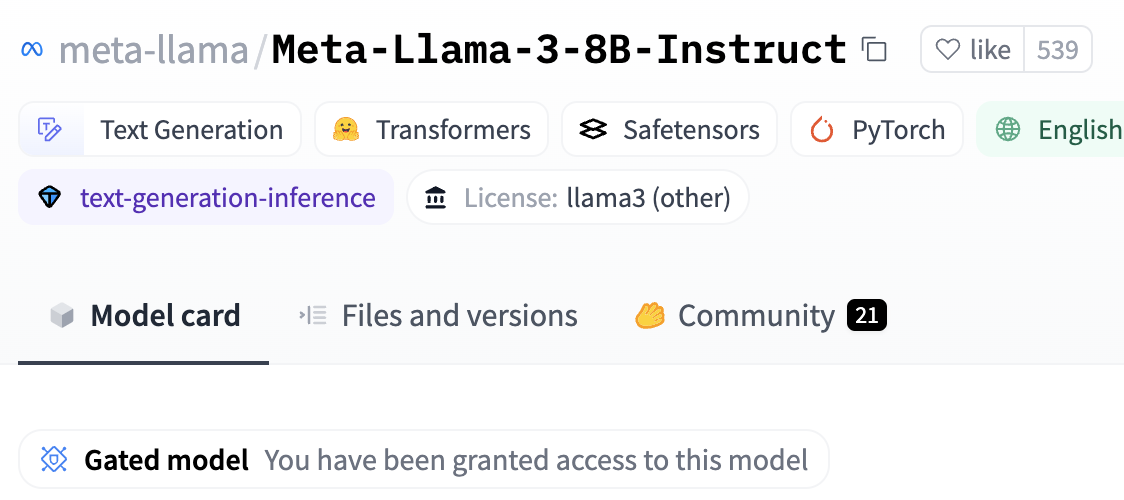Click the text-generation-inference tag
This screenshot has height=500, width=1124.
(227, 198)
